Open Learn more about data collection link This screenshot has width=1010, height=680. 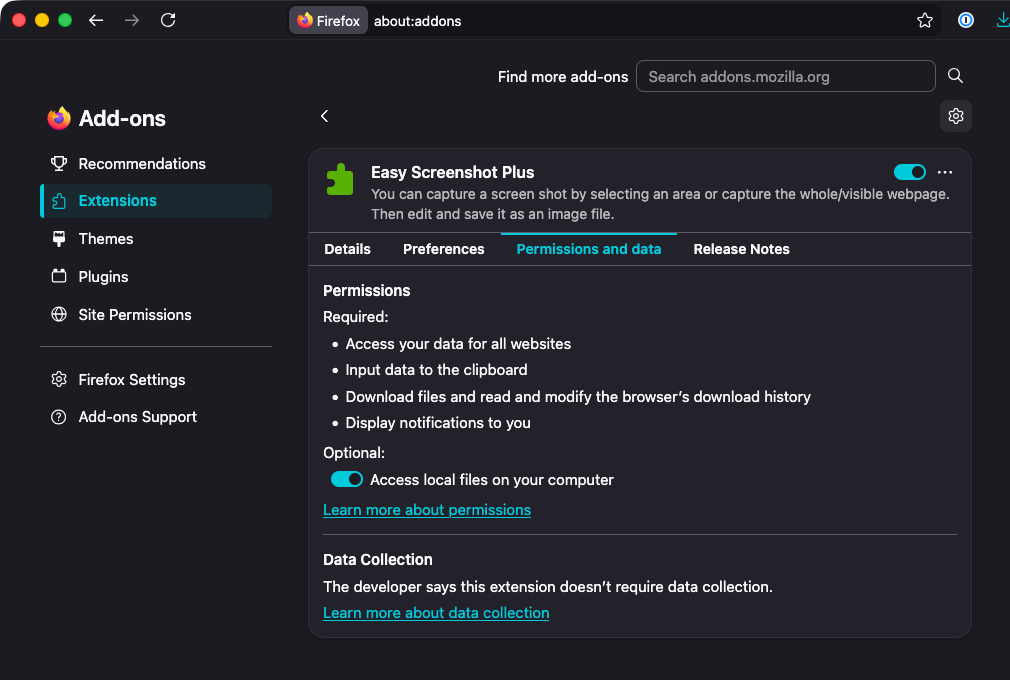click(x=436, y=613)
